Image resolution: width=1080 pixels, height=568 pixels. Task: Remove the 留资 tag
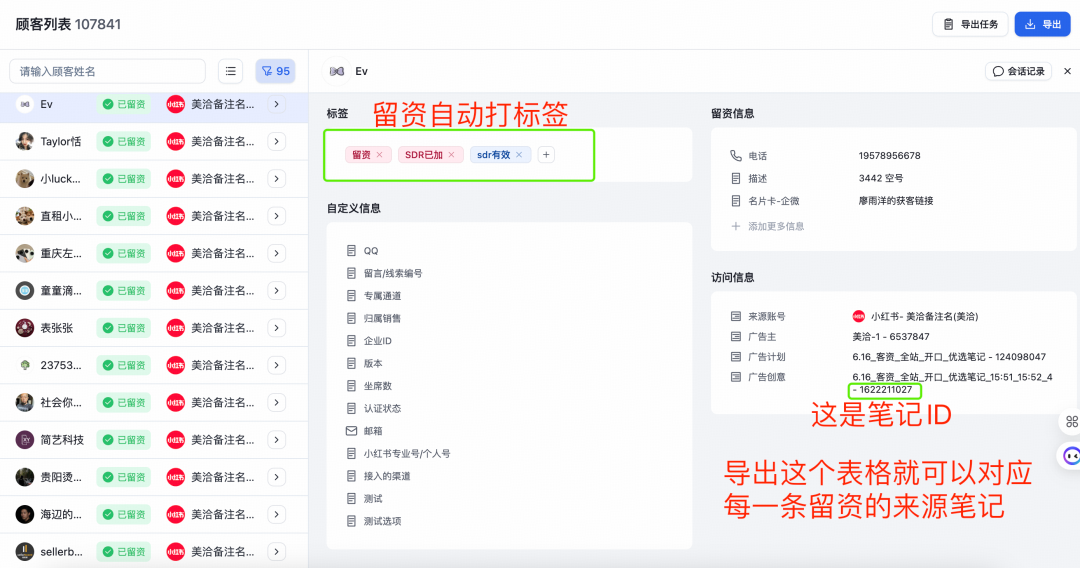pyautogui.click(x=380, y=155)
